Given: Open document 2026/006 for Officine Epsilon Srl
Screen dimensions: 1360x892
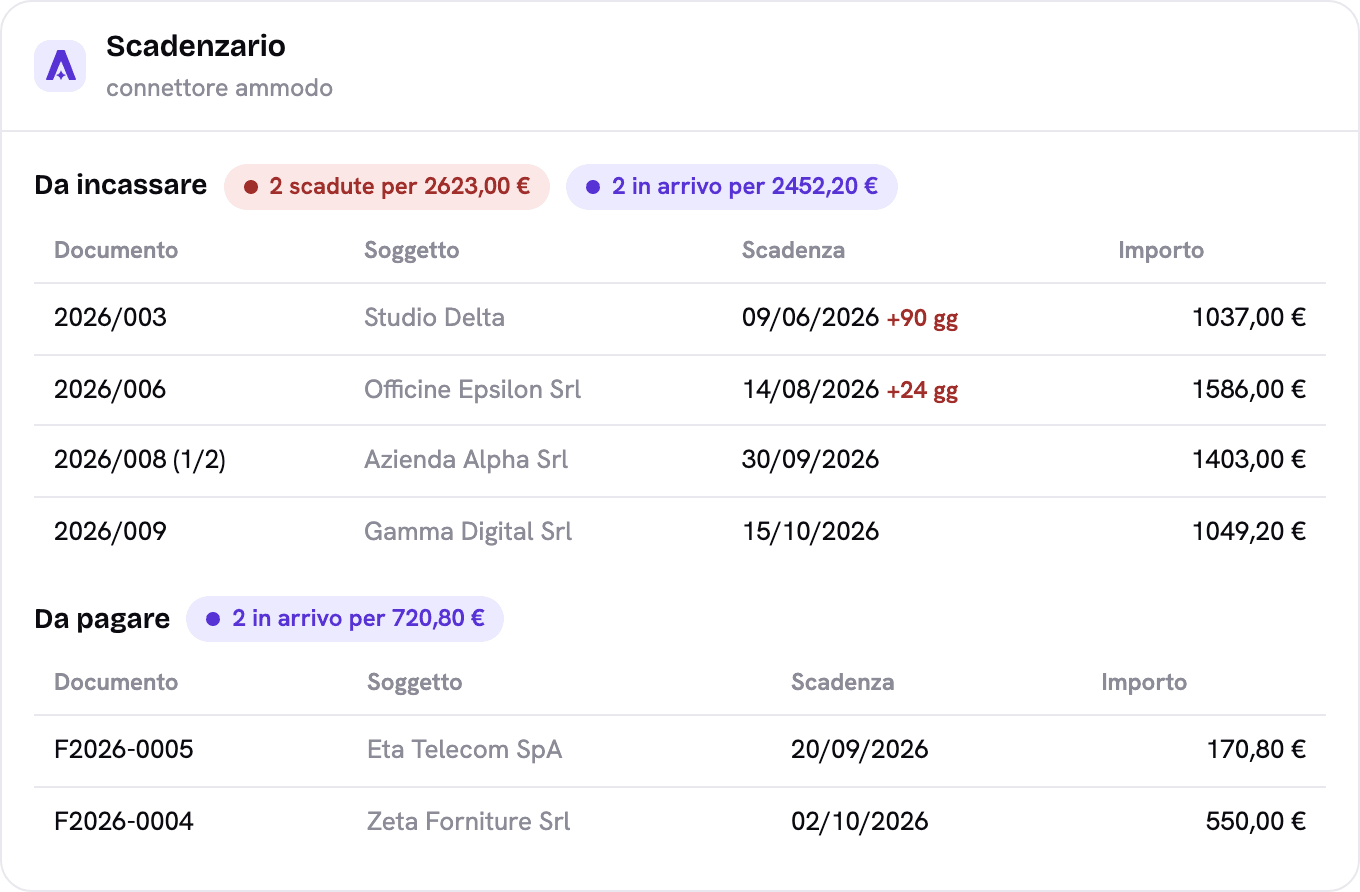Looking at the screenshot, I should [680, 390].
